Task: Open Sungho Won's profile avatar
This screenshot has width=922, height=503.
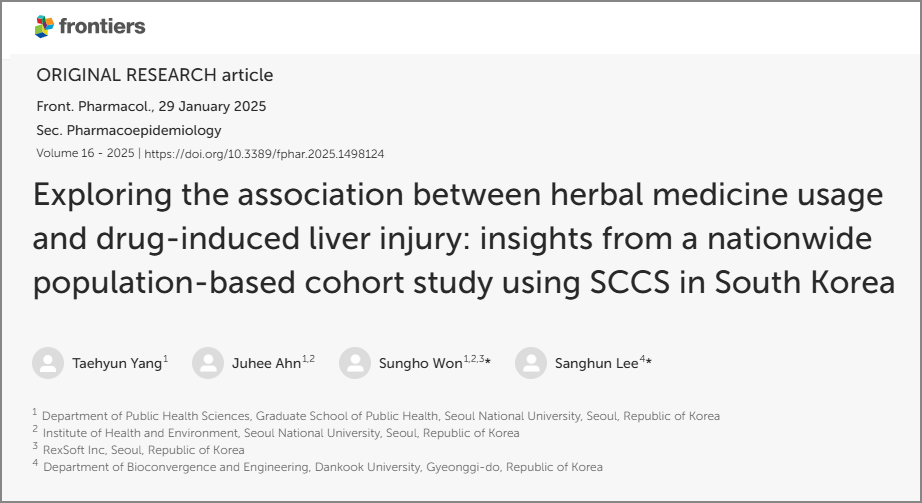Action: [355, 363]
